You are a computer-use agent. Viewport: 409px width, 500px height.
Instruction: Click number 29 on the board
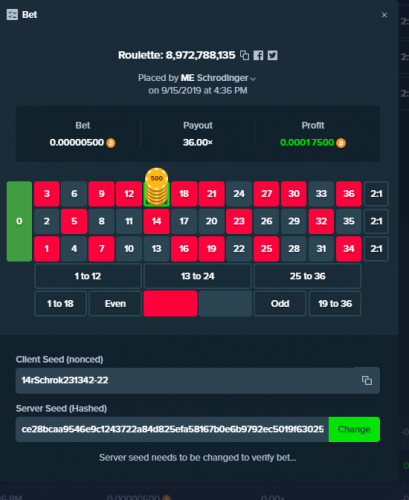294,221
